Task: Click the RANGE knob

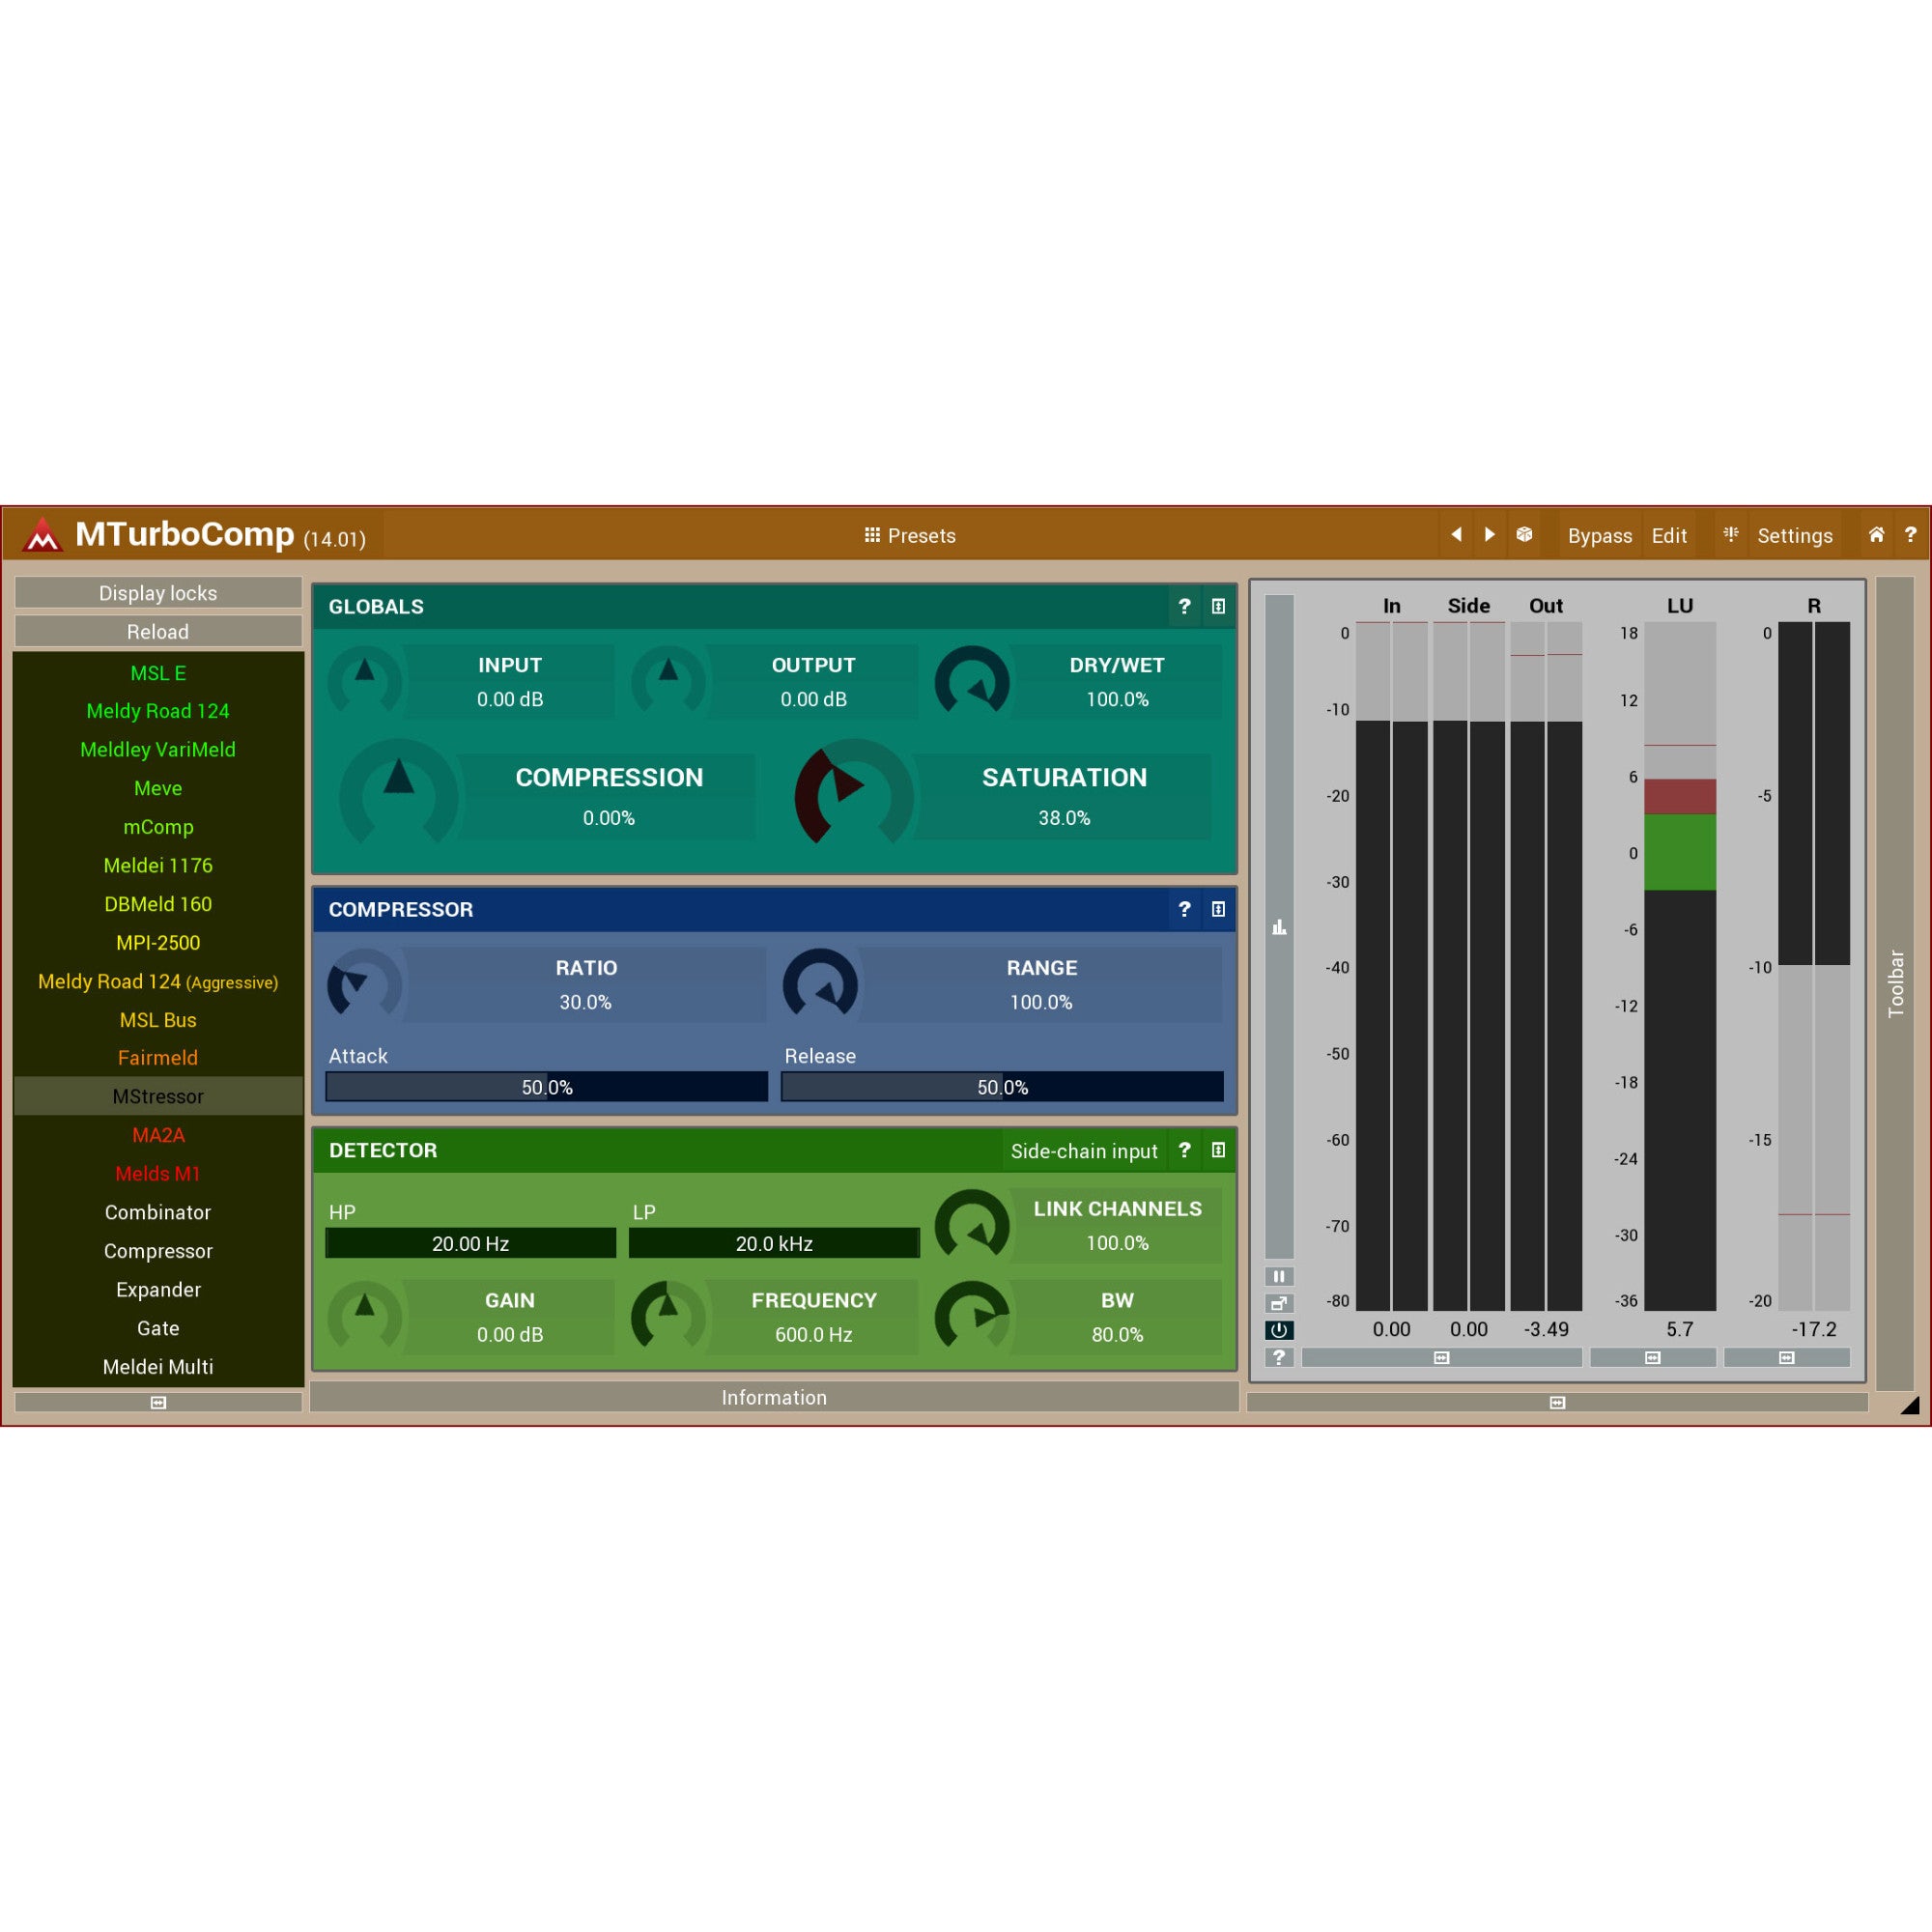Action: (820, 985)
